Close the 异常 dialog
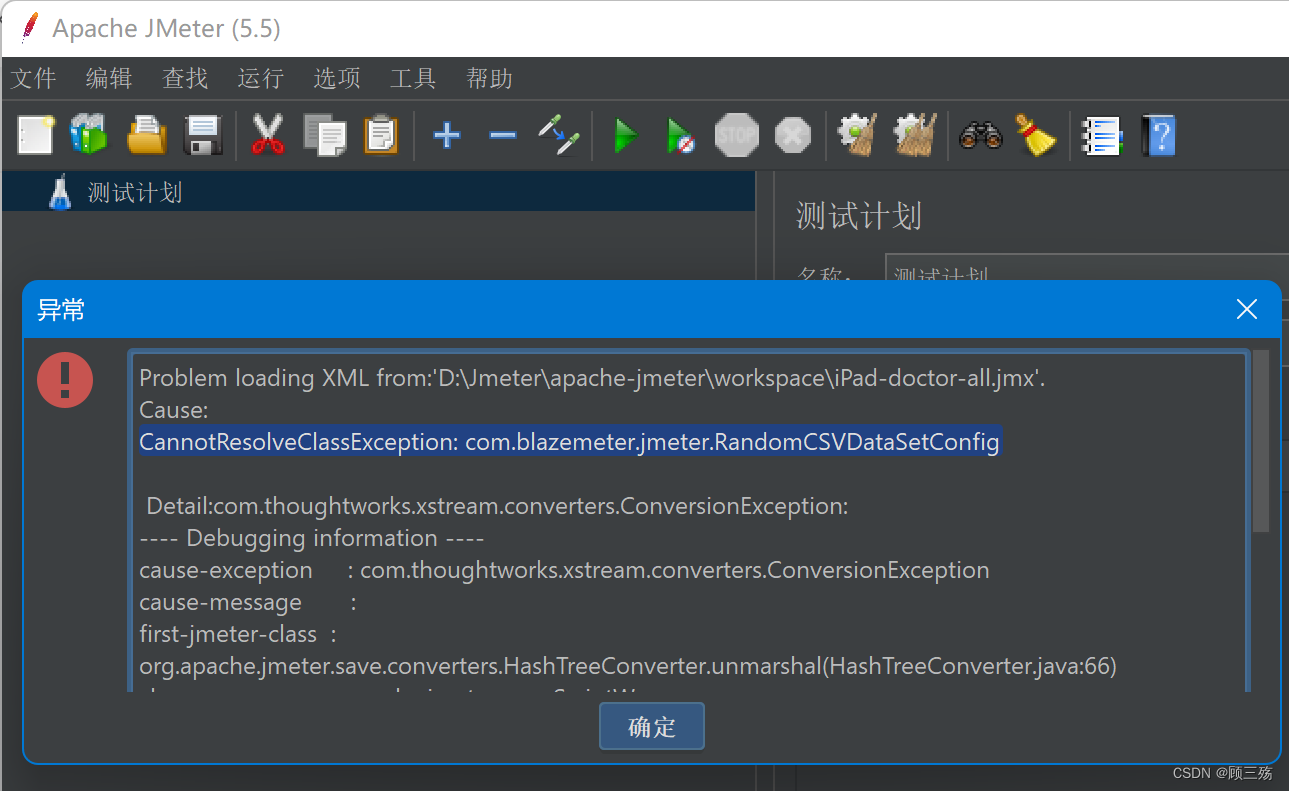 tap(1246, 309)
